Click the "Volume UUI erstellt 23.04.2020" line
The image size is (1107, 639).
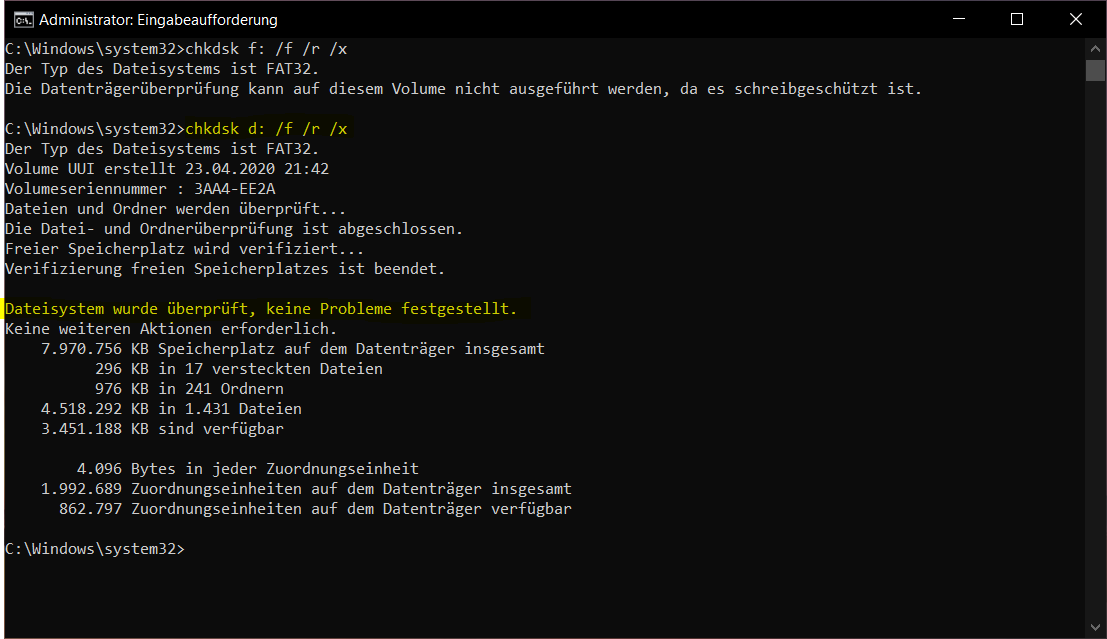167,169
